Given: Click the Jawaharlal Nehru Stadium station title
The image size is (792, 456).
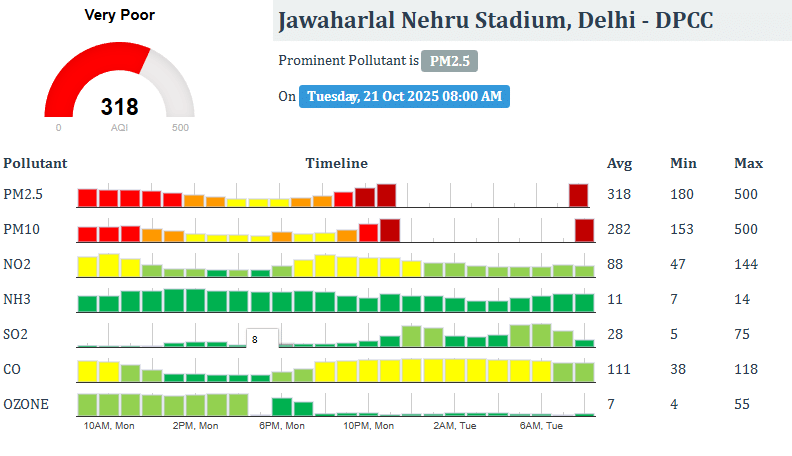Looking at the screenshot, I should point(495,21).
